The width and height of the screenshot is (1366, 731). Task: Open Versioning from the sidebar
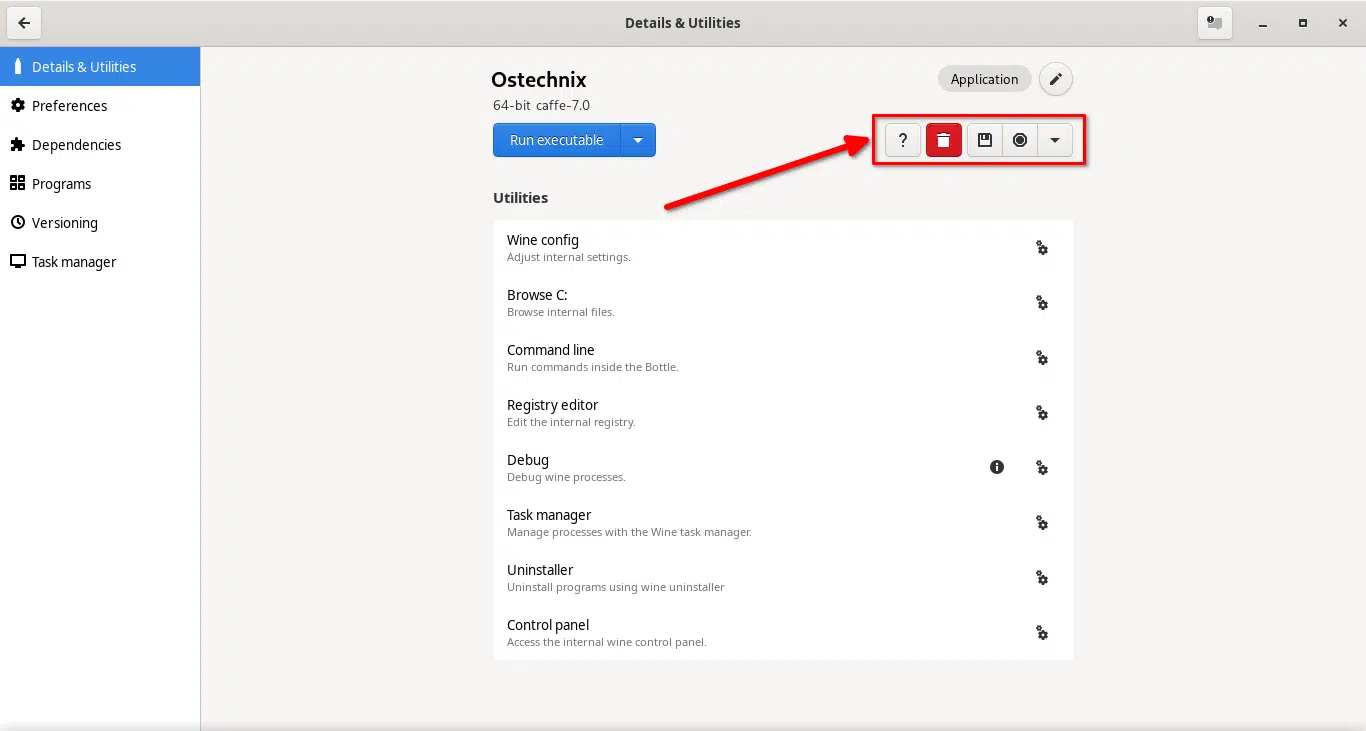coord(64,223)
